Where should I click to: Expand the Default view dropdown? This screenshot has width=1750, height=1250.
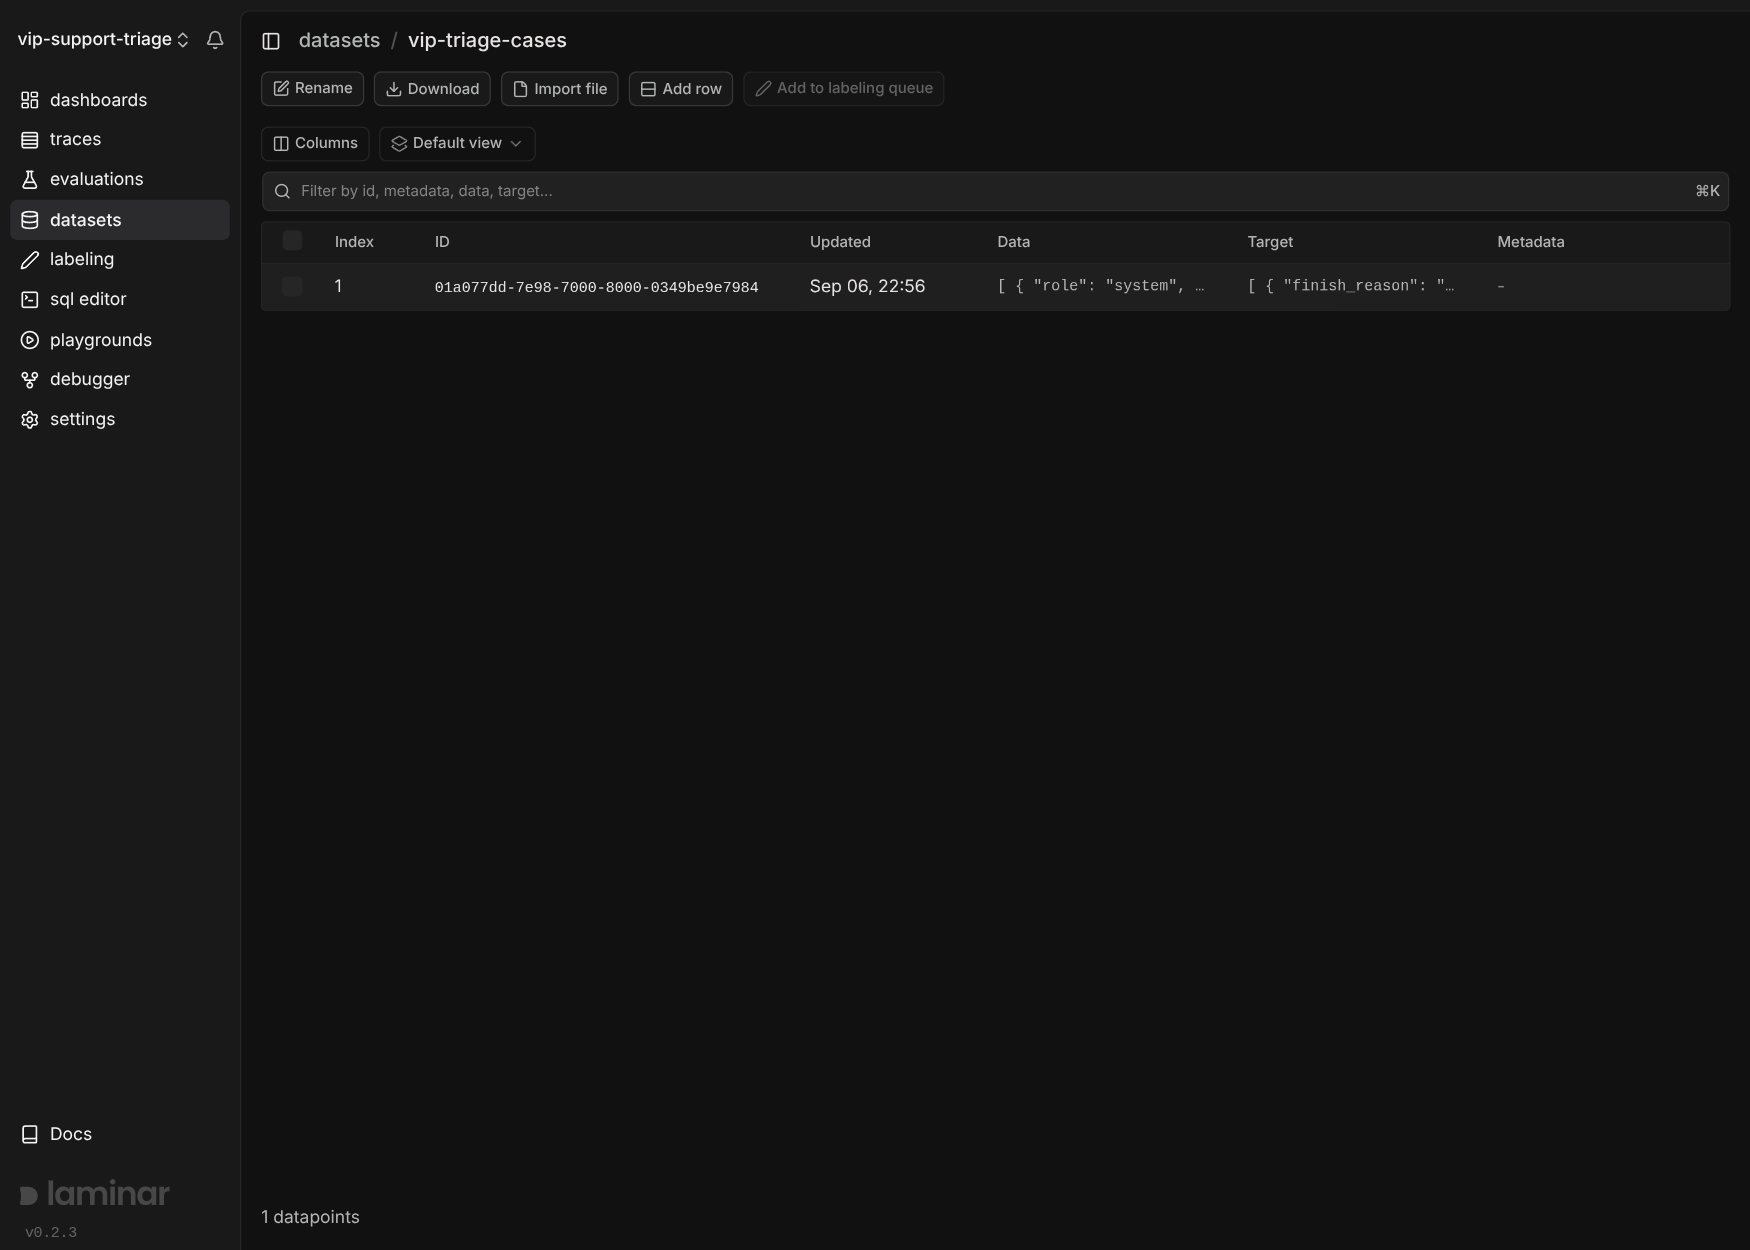pyautogui.click(x=457, y=143)
